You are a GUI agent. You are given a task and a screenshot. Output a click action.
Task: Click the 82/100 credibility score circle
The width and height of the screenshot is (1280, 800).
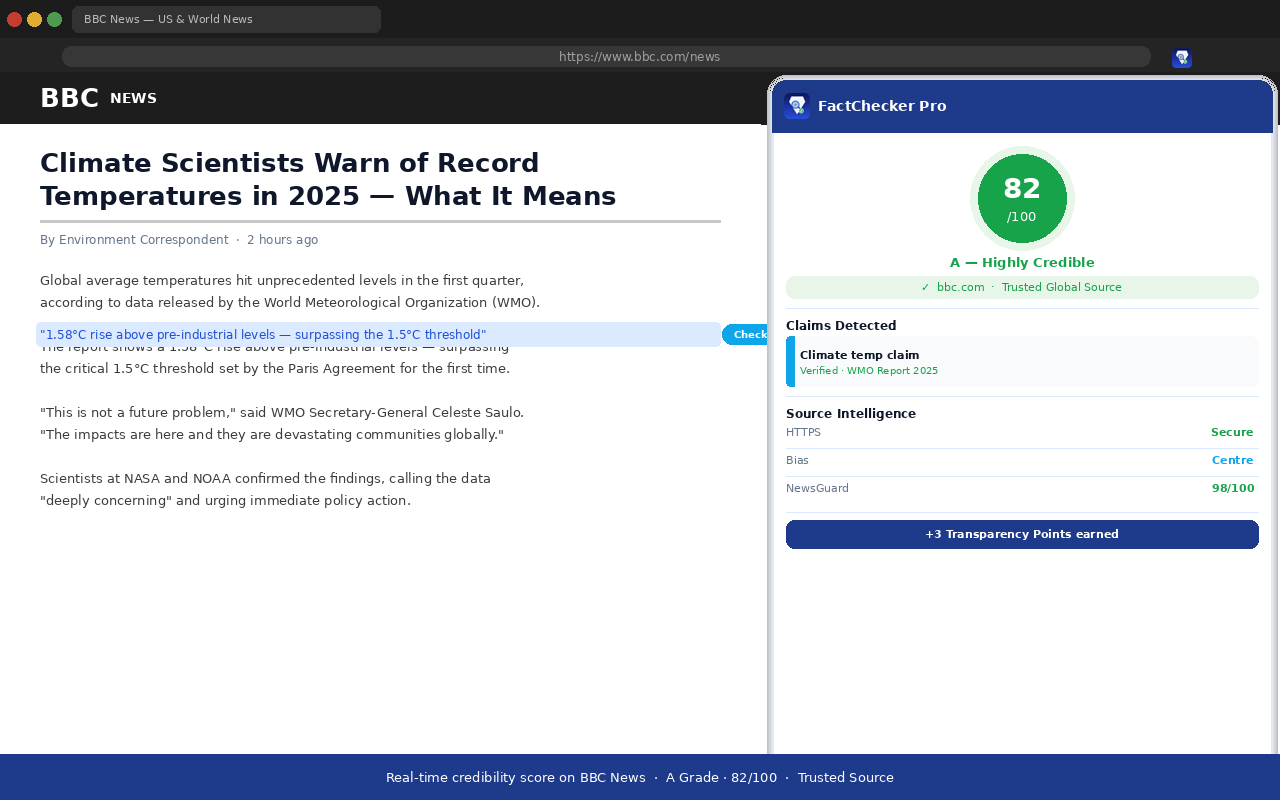[x=1022, y=198]
